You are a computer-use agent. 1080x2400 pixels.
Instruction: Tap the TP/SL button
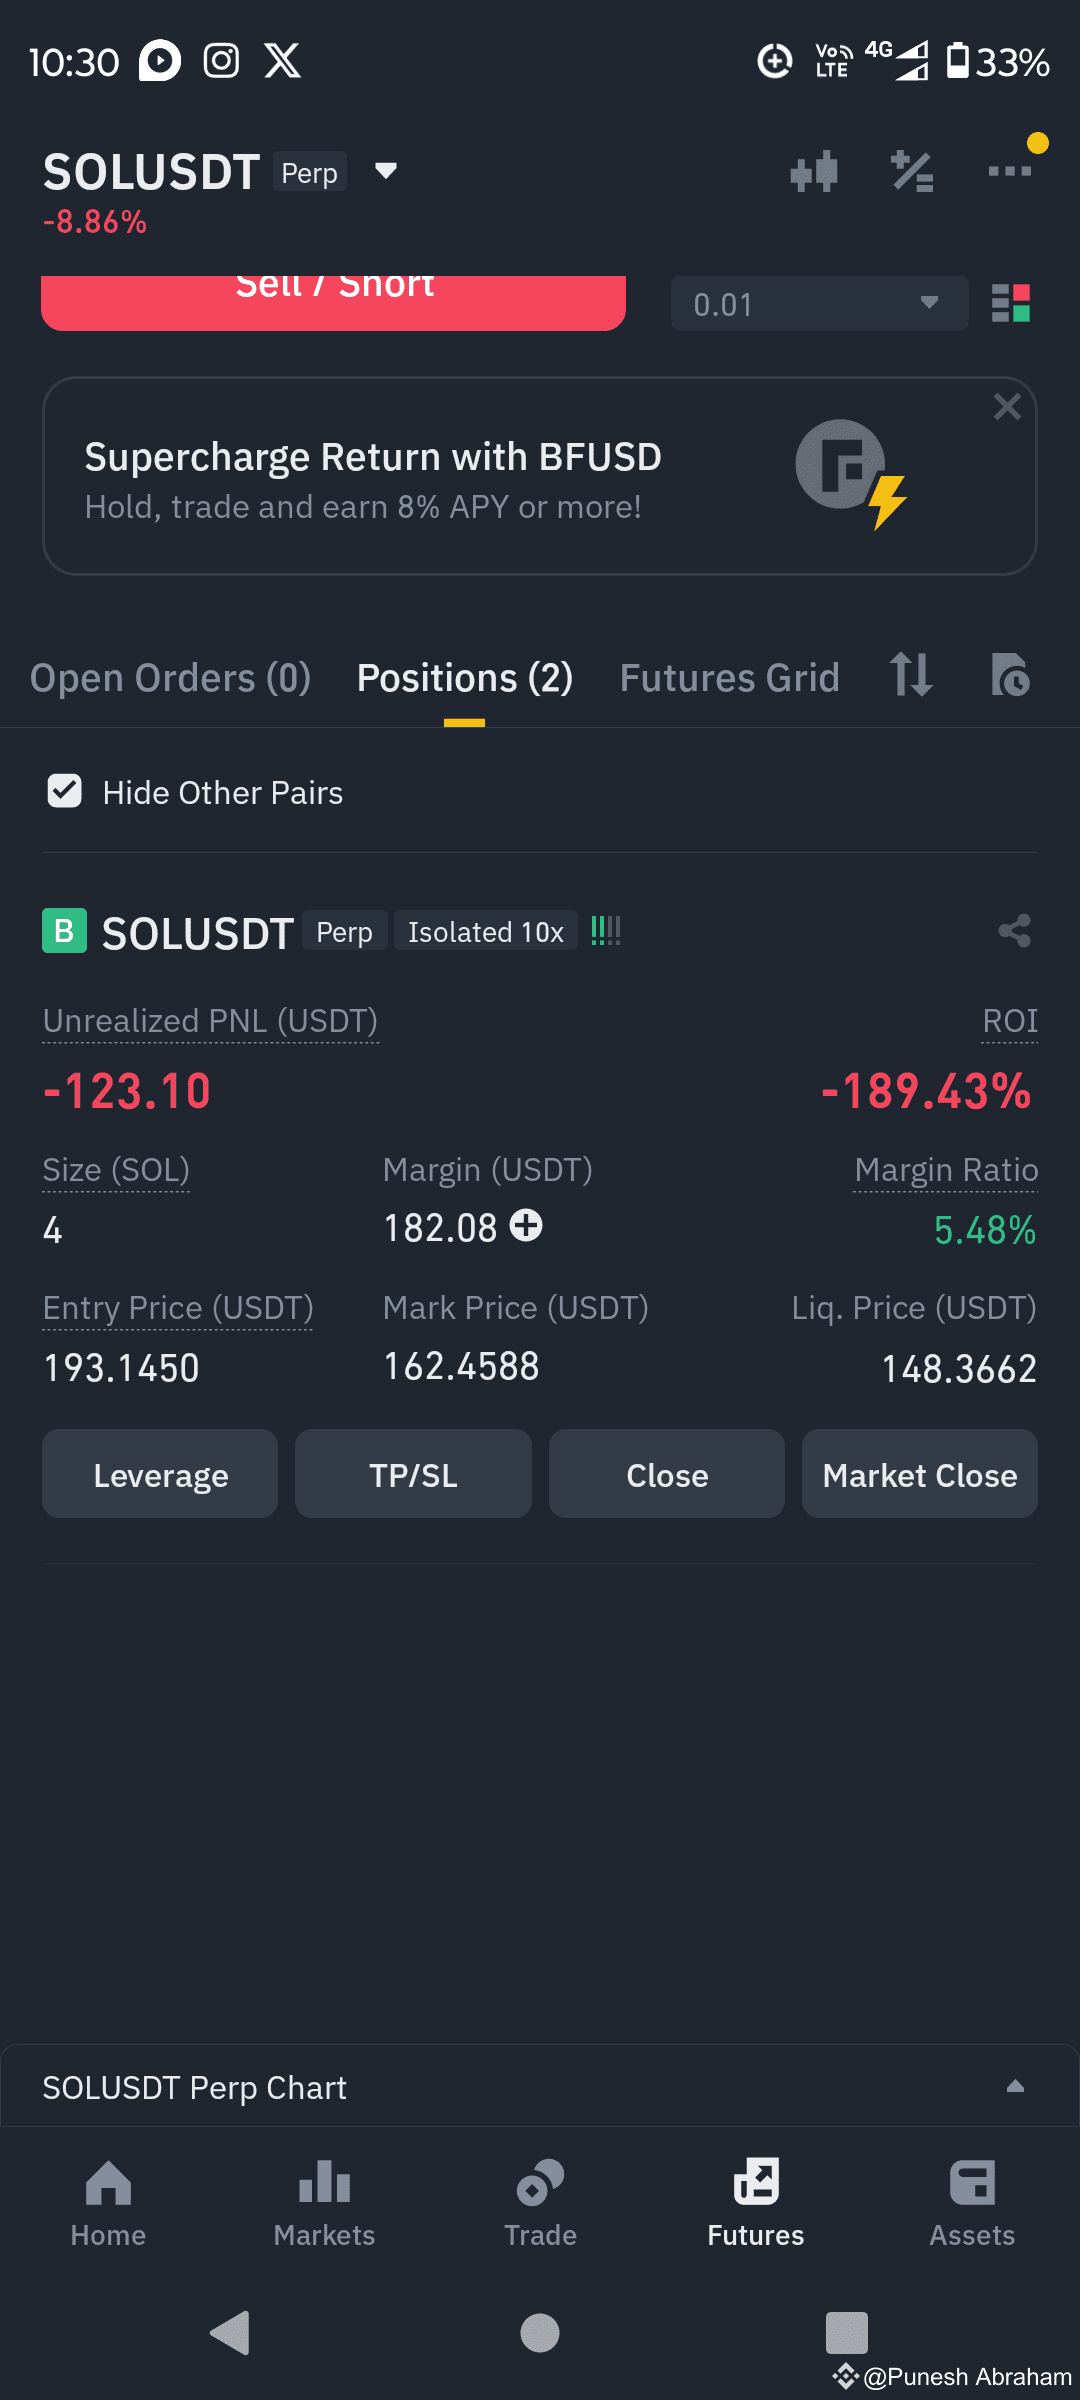[x=413, y=1474]
